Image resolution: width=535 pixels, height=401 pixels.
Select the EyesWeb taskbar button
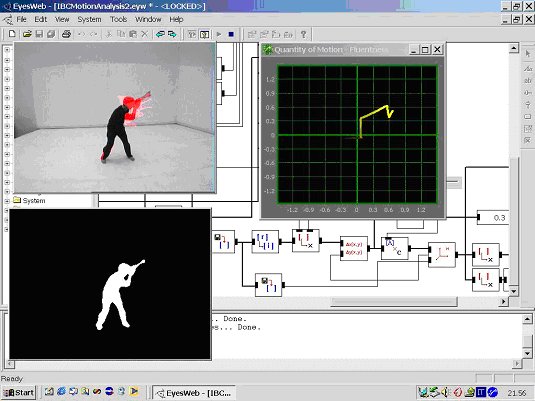click(x=193, y=393)
